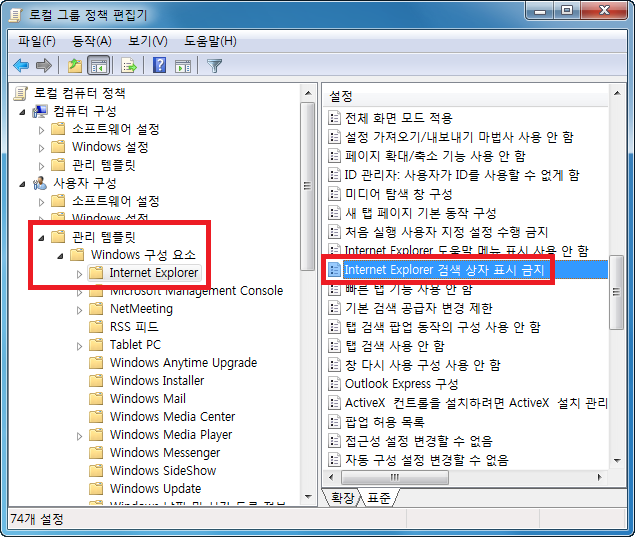Viewport: 635px width, 537px height.
Task: Click policy icon beside Outlook Express 구성
Action: click(x=334, y=384)
